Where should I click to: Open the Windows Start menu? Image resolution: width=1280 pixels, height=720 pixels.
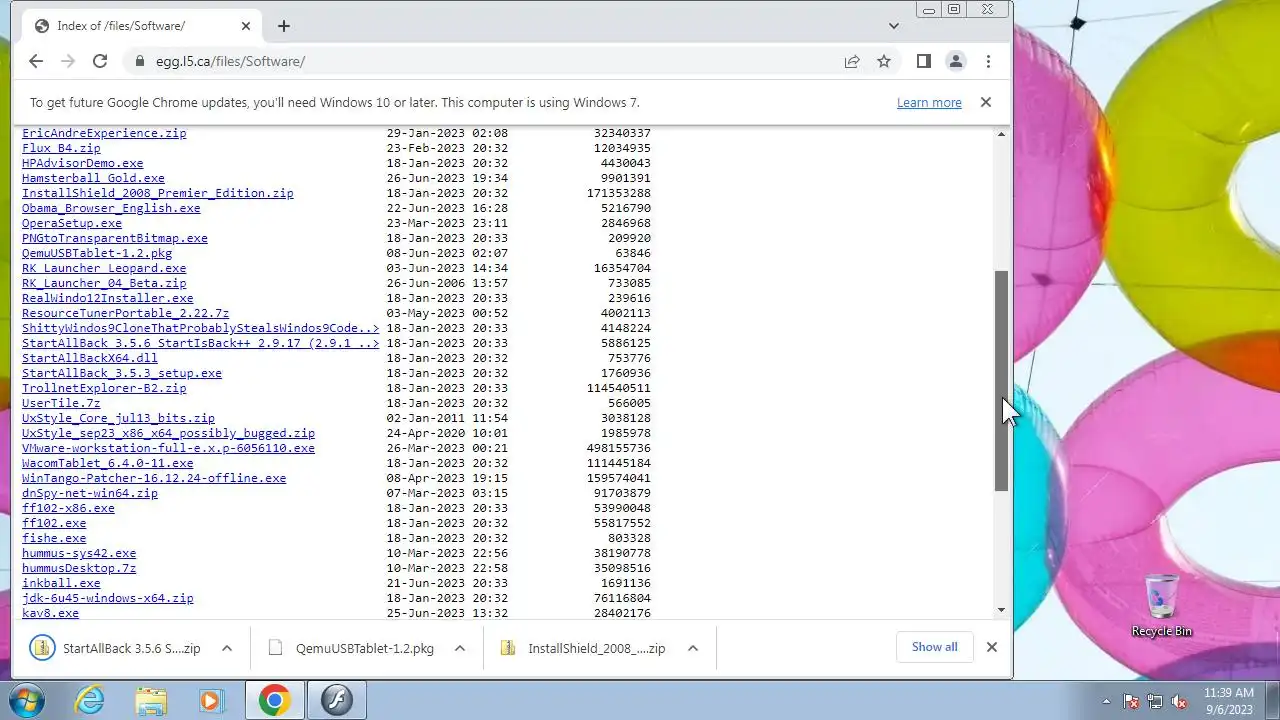[27, 700]
